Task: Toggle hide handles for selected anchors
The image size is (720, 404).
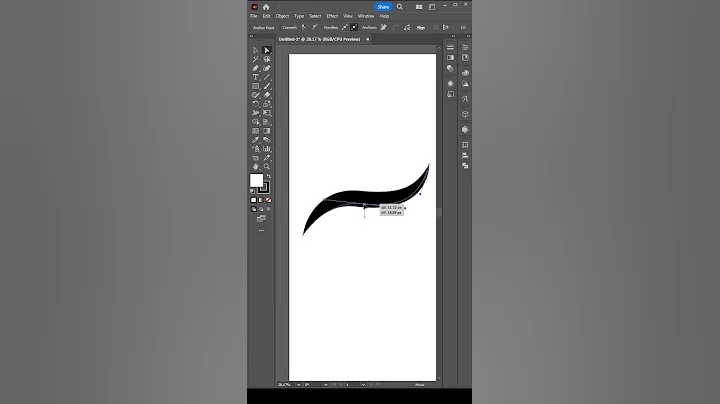Action: (354, 28)
